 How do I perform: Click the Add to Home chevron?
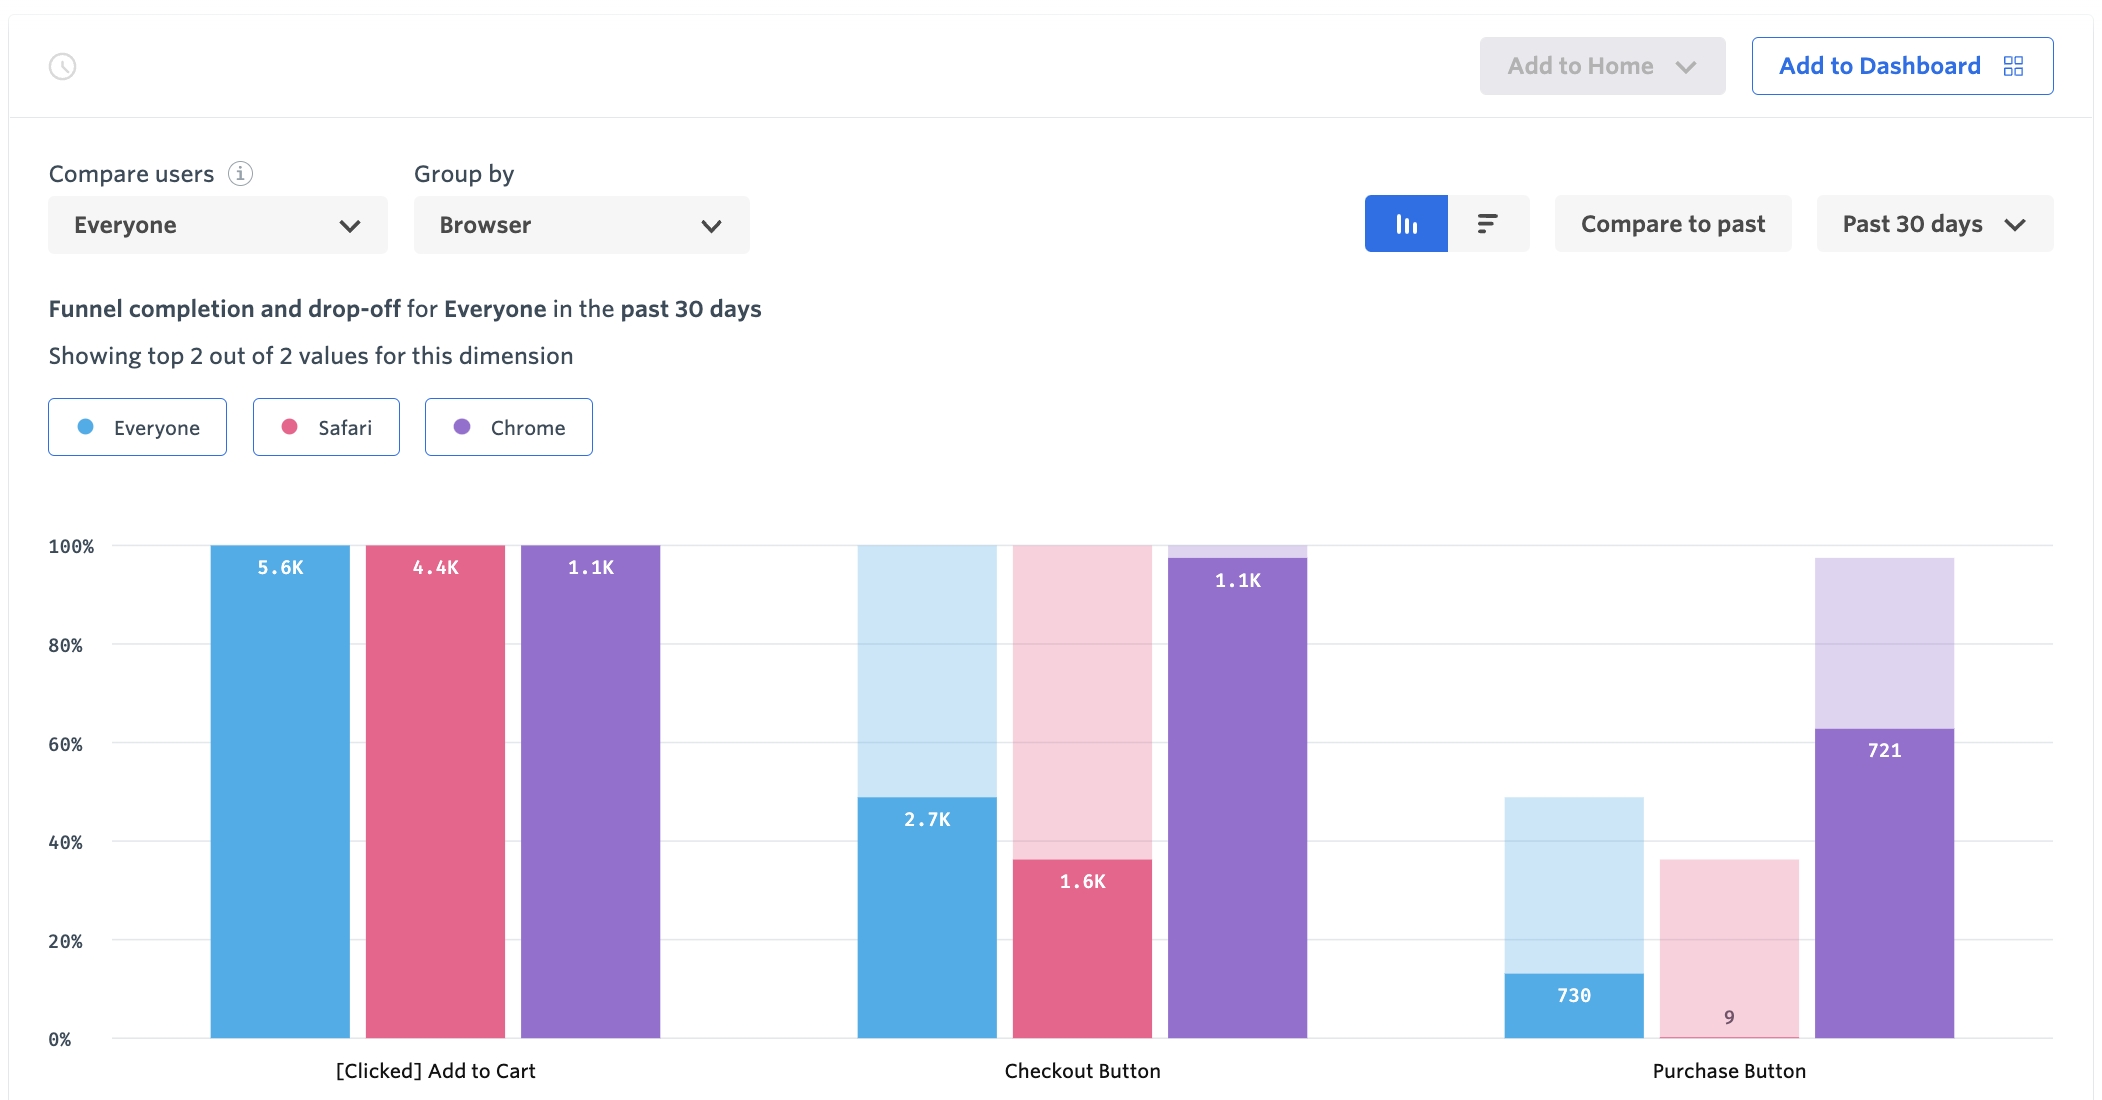click(1686, 67)
